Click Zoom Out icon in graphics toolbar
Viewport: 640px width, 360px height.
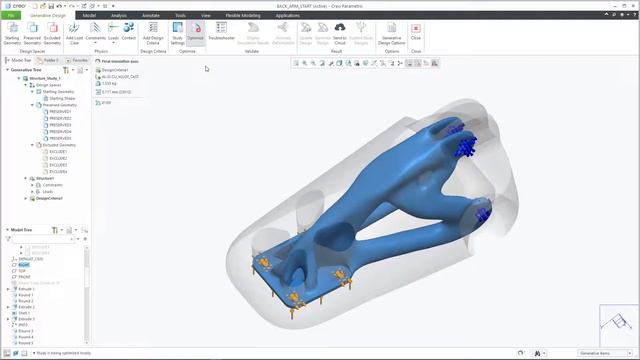click(313, 63)
